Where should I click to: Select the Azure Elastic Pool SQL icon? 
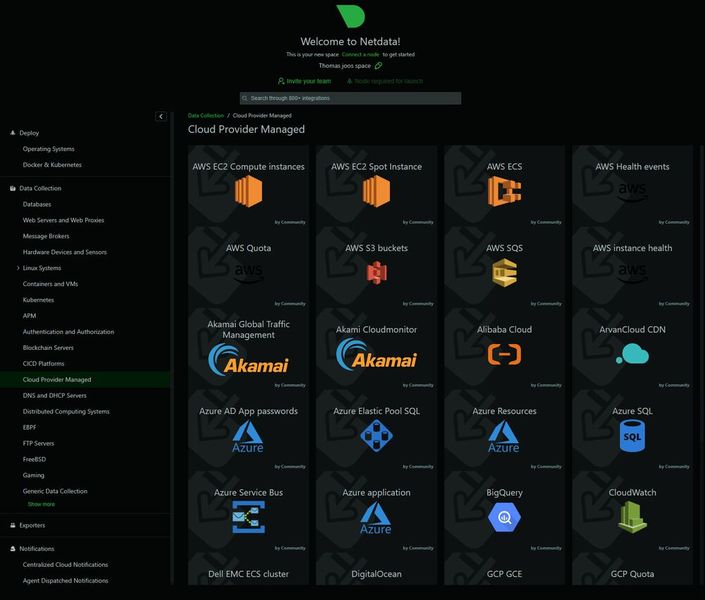(376, 435)
